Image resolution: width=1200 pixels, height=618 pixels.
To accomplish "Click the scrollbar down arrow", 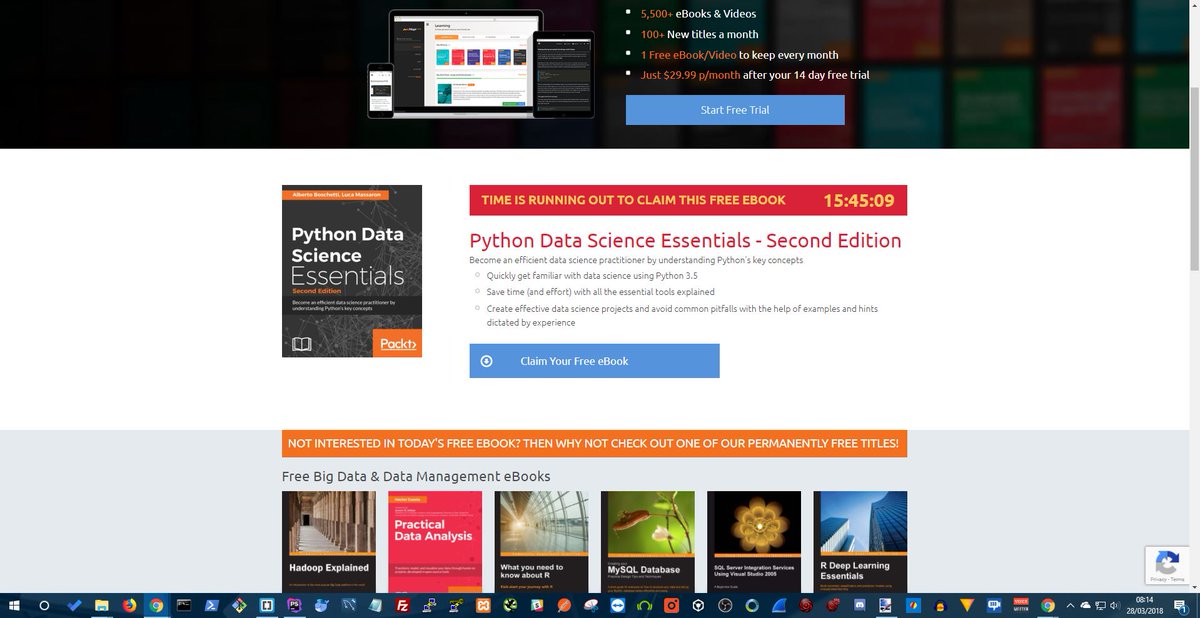I will click(1194, 587).
